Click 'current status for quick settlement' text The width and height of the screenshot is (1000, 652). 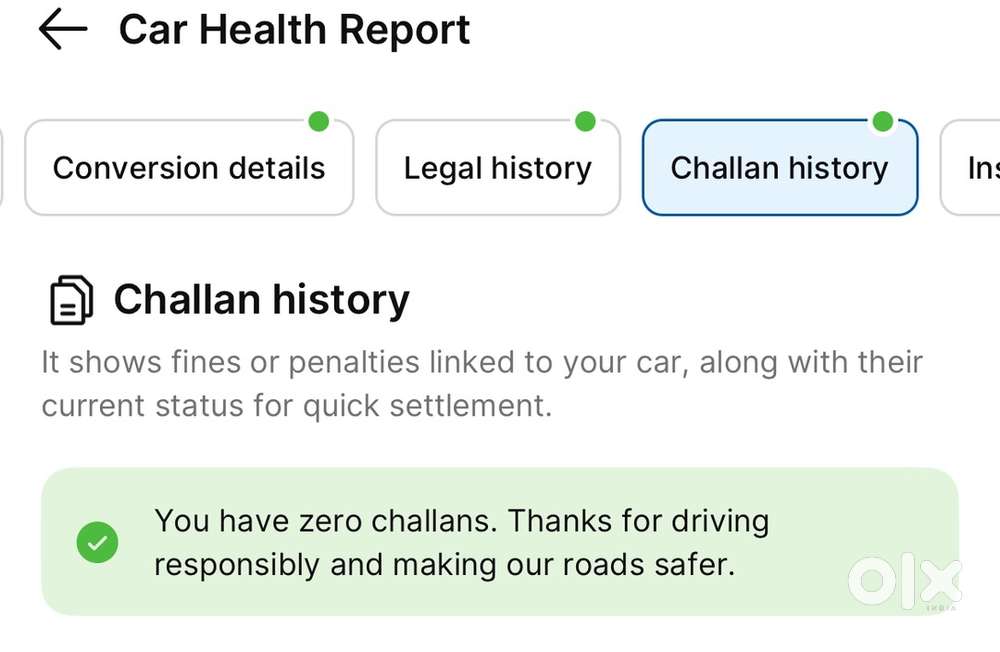tap(296, 407)
